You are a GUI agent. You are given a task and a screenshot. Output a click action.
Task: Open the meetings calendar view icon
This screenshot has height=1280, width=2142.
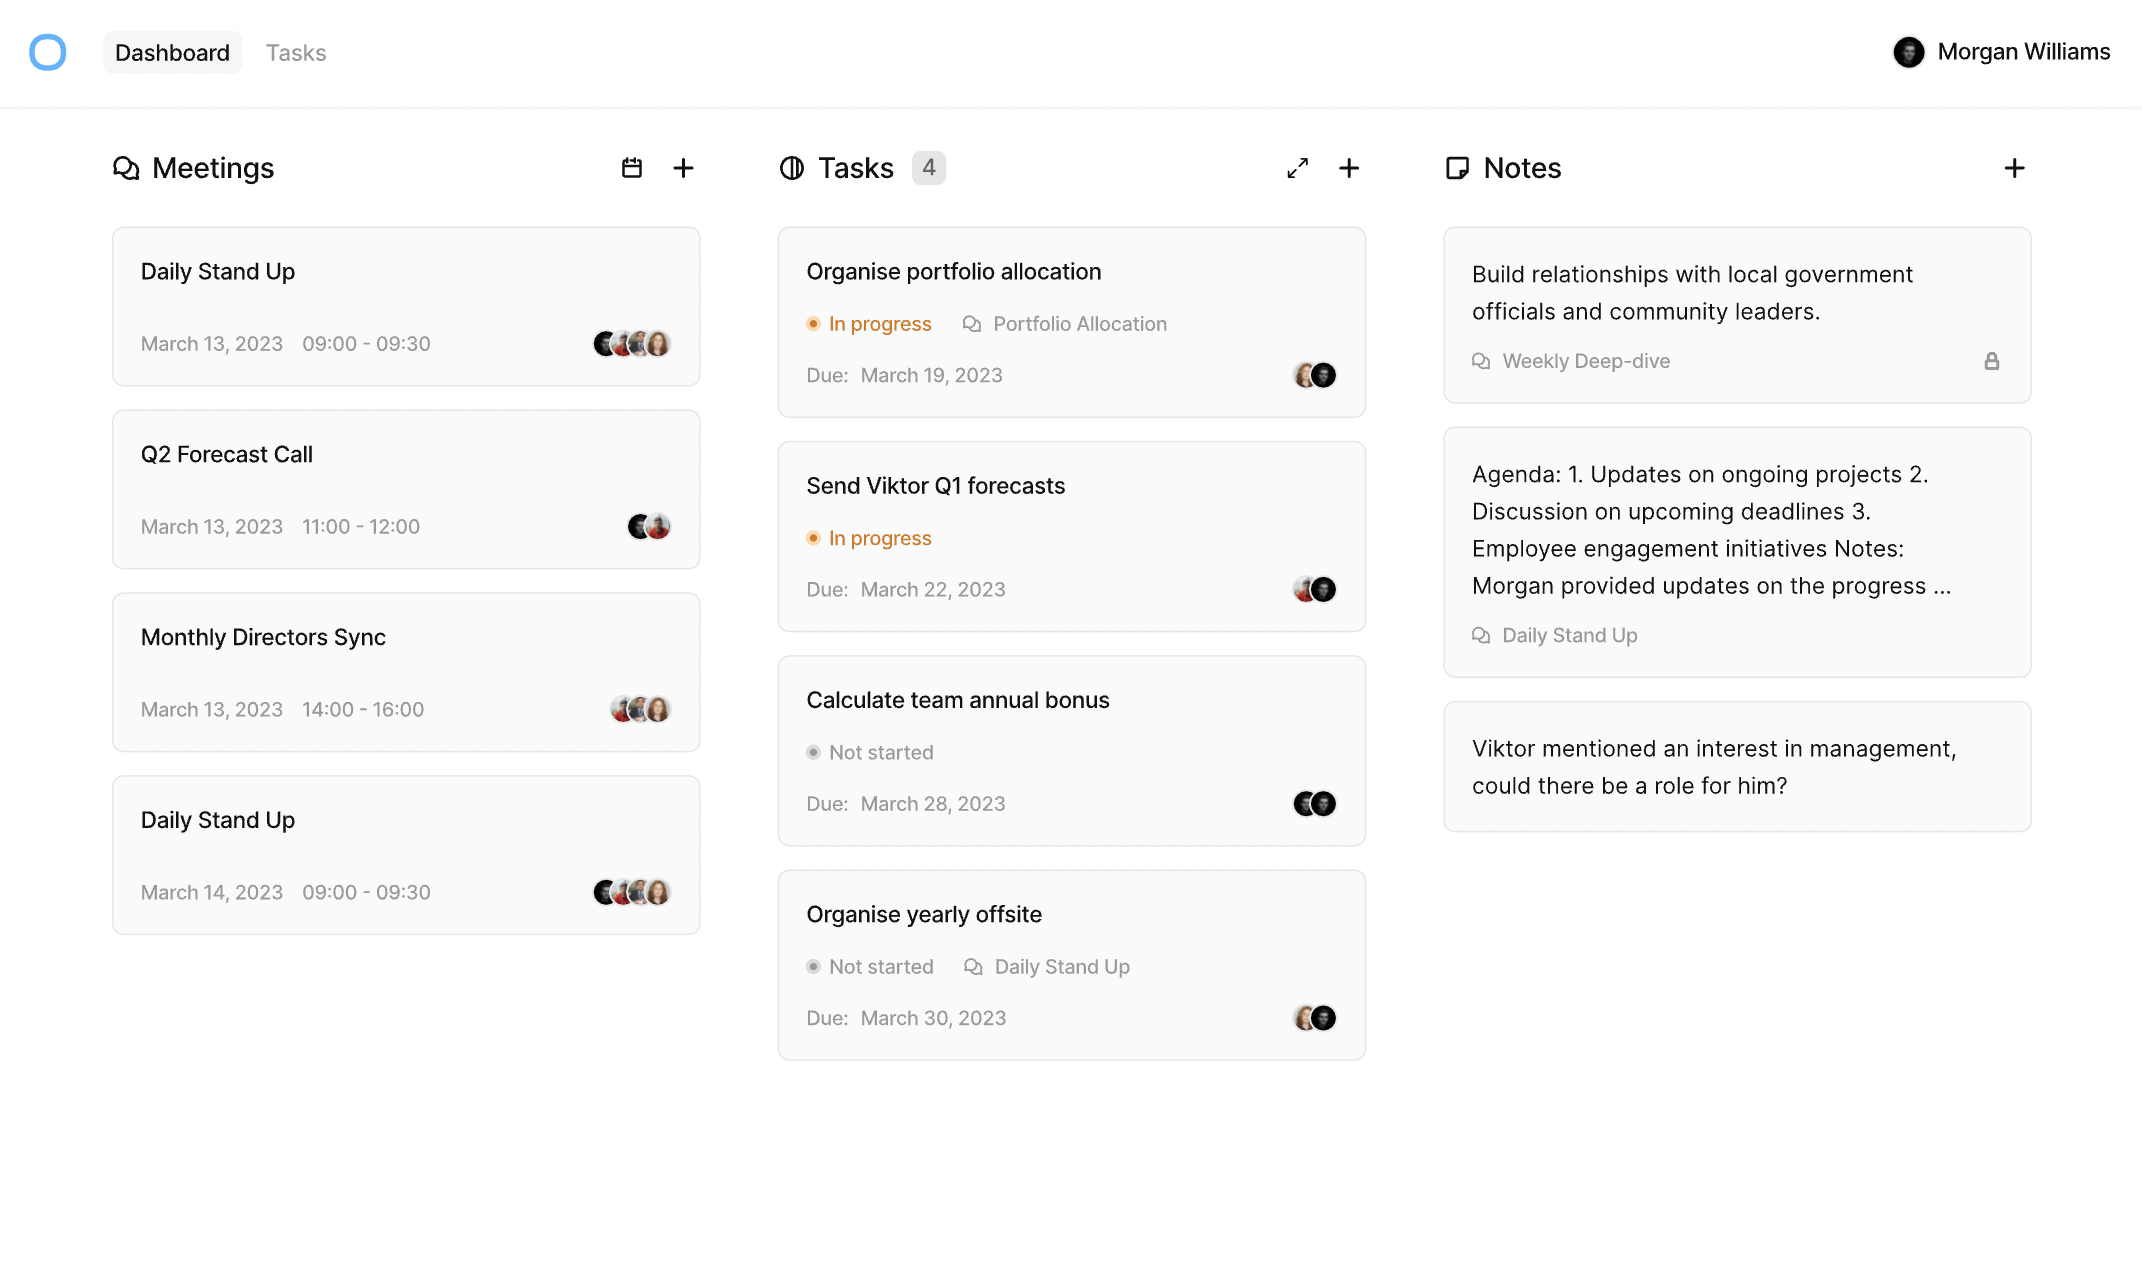(x=632, y=168)
